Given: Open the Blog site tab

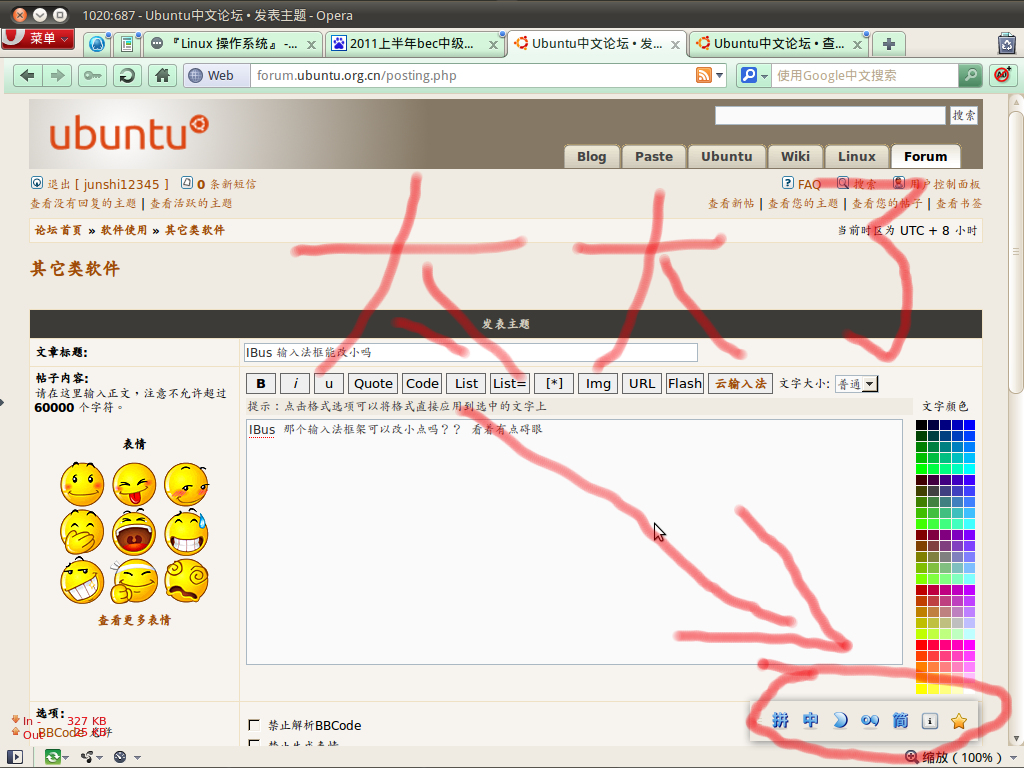Looking at the screenshot, I should 592,157.
